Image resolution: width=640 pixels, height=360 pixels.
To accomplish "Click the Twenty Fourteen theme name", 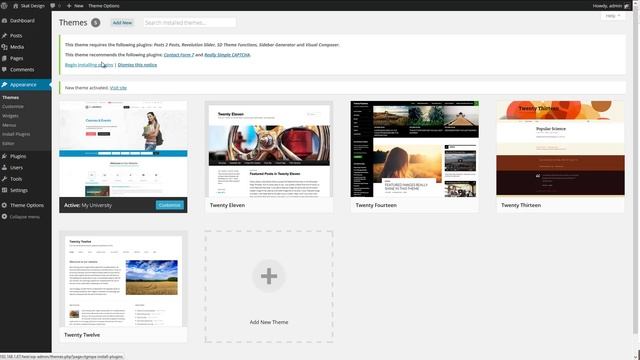I will coord(376,205).
